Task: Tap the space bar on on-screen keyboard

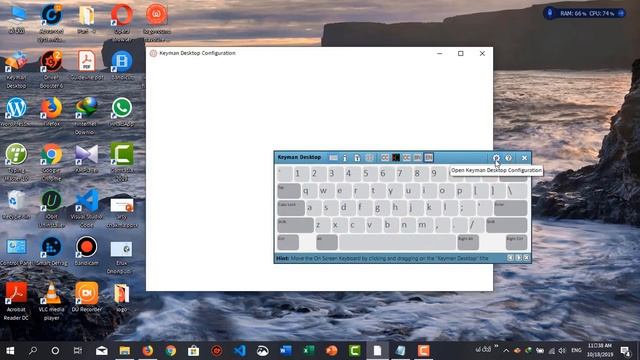Action: click(x=397, y=242)
